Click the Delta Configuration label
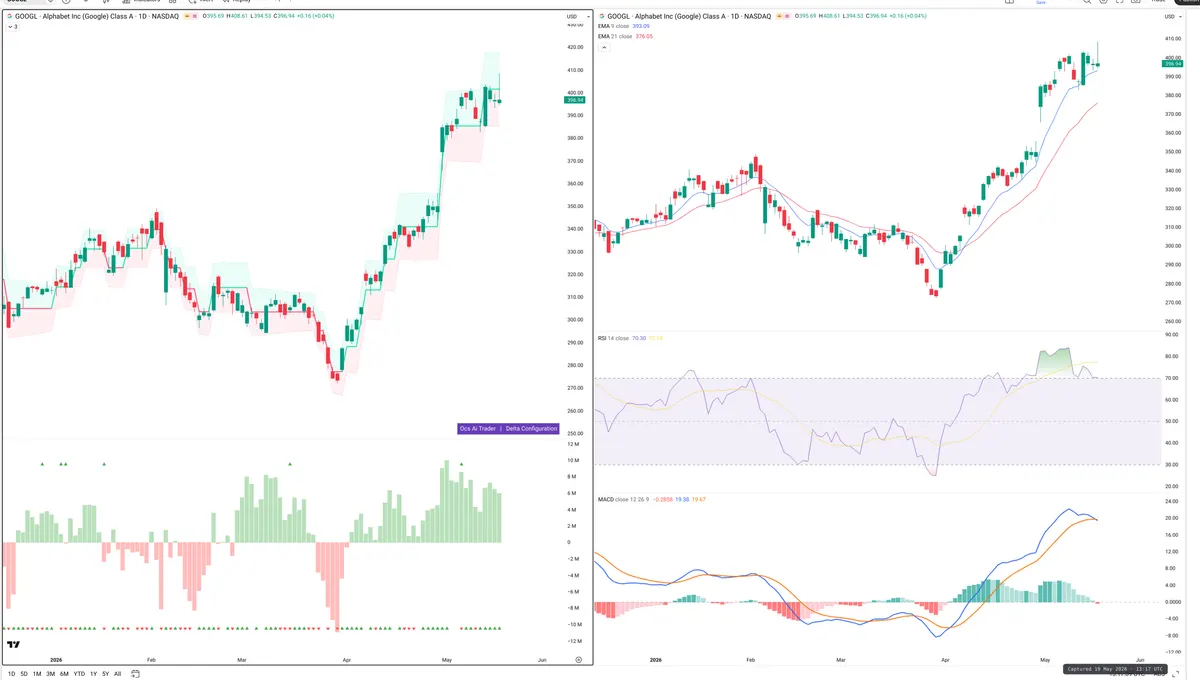 (531, 429)
